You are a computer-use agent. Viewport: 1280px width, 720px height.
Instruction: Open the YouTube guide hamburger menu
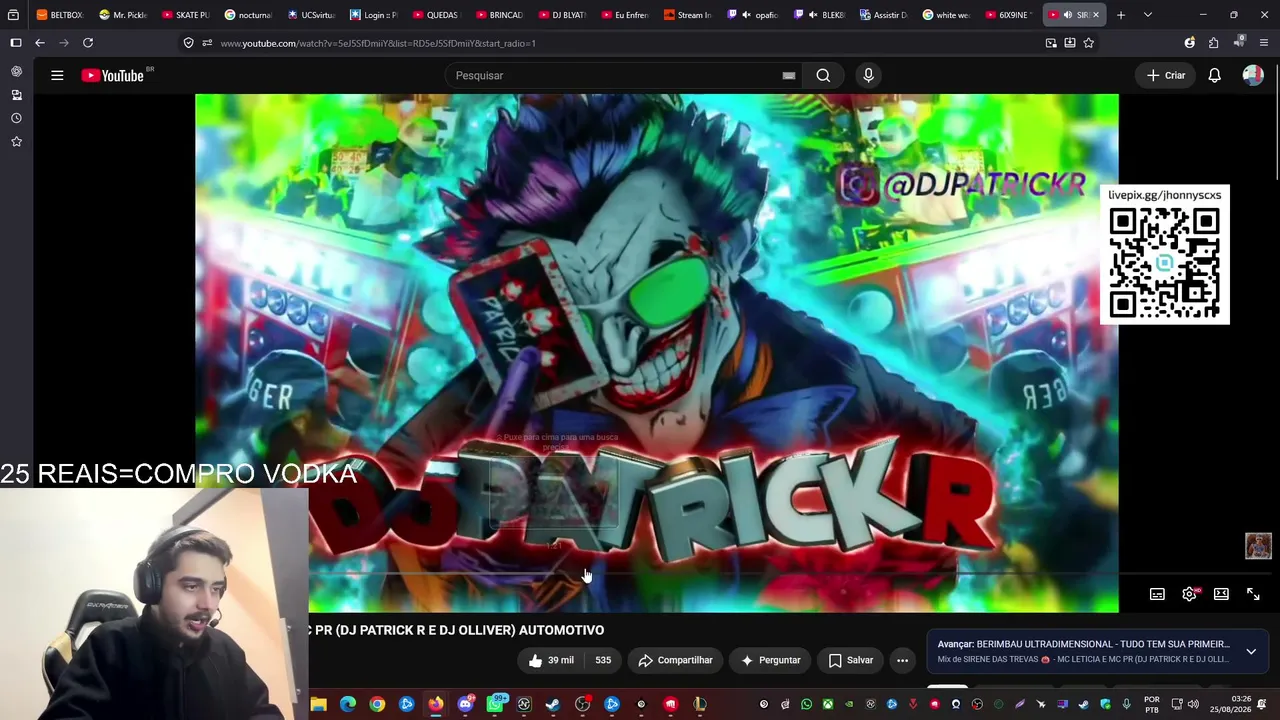pyautogui.click(x=57, y=76)
